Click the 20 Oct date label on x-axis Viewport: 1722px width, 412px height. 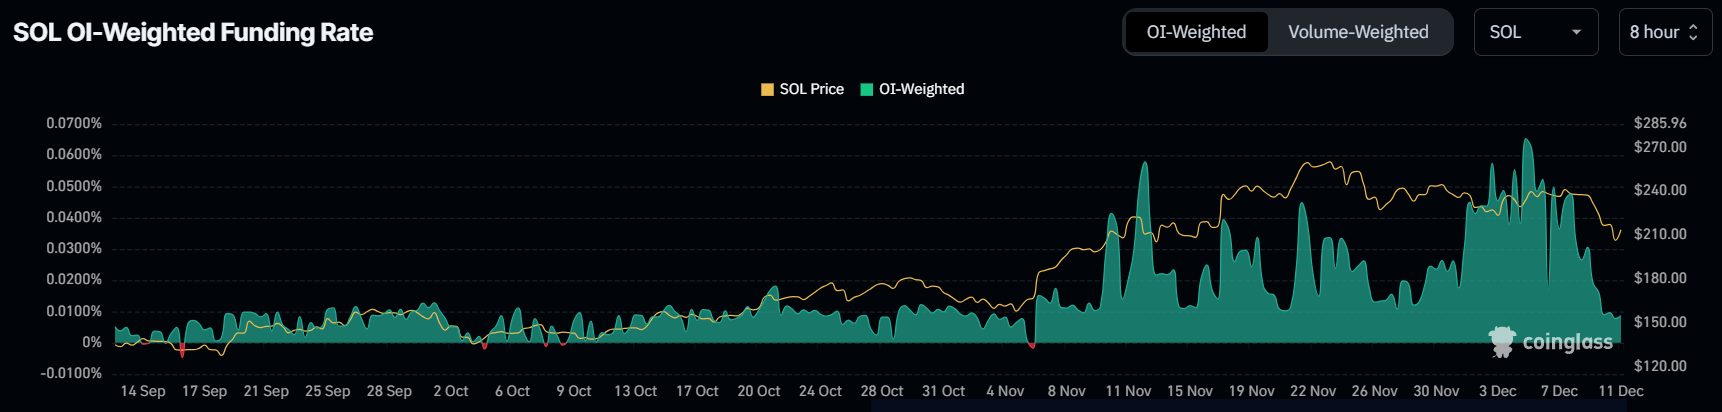(758, 391)
